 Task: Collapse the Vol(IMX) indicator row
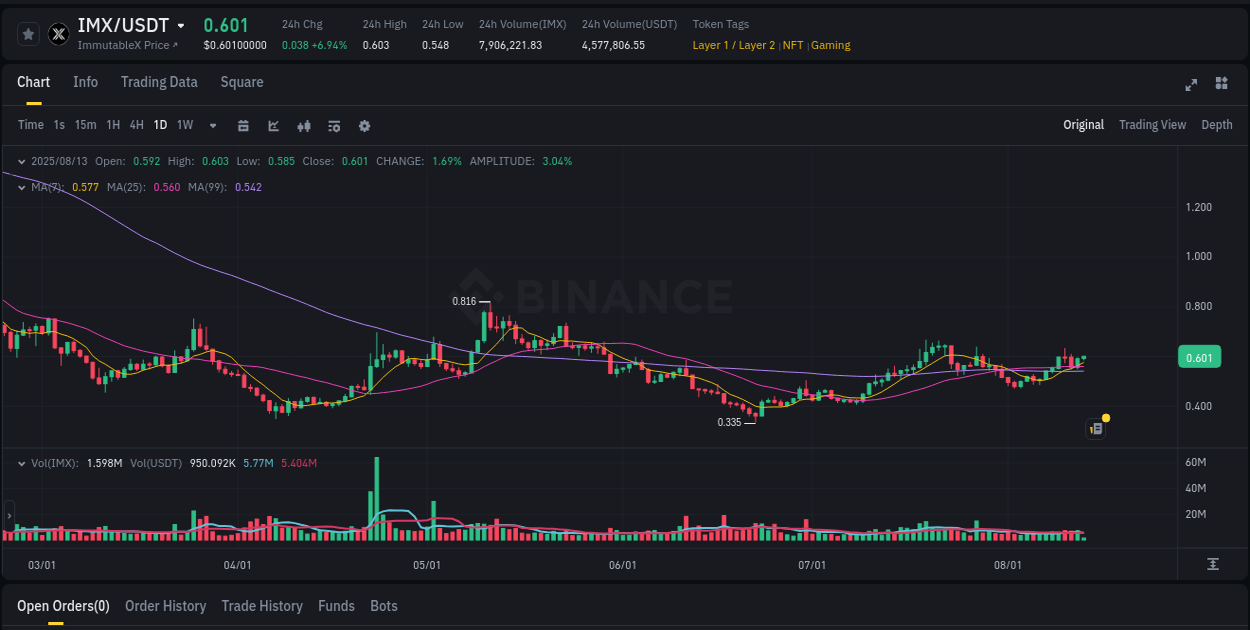pyautogui.click(x=21, y=463)
